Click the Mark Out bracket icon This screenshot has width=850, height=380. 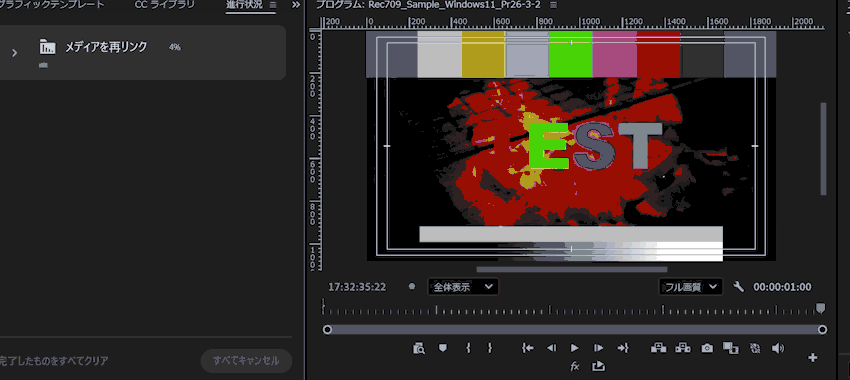coord(490,348)
